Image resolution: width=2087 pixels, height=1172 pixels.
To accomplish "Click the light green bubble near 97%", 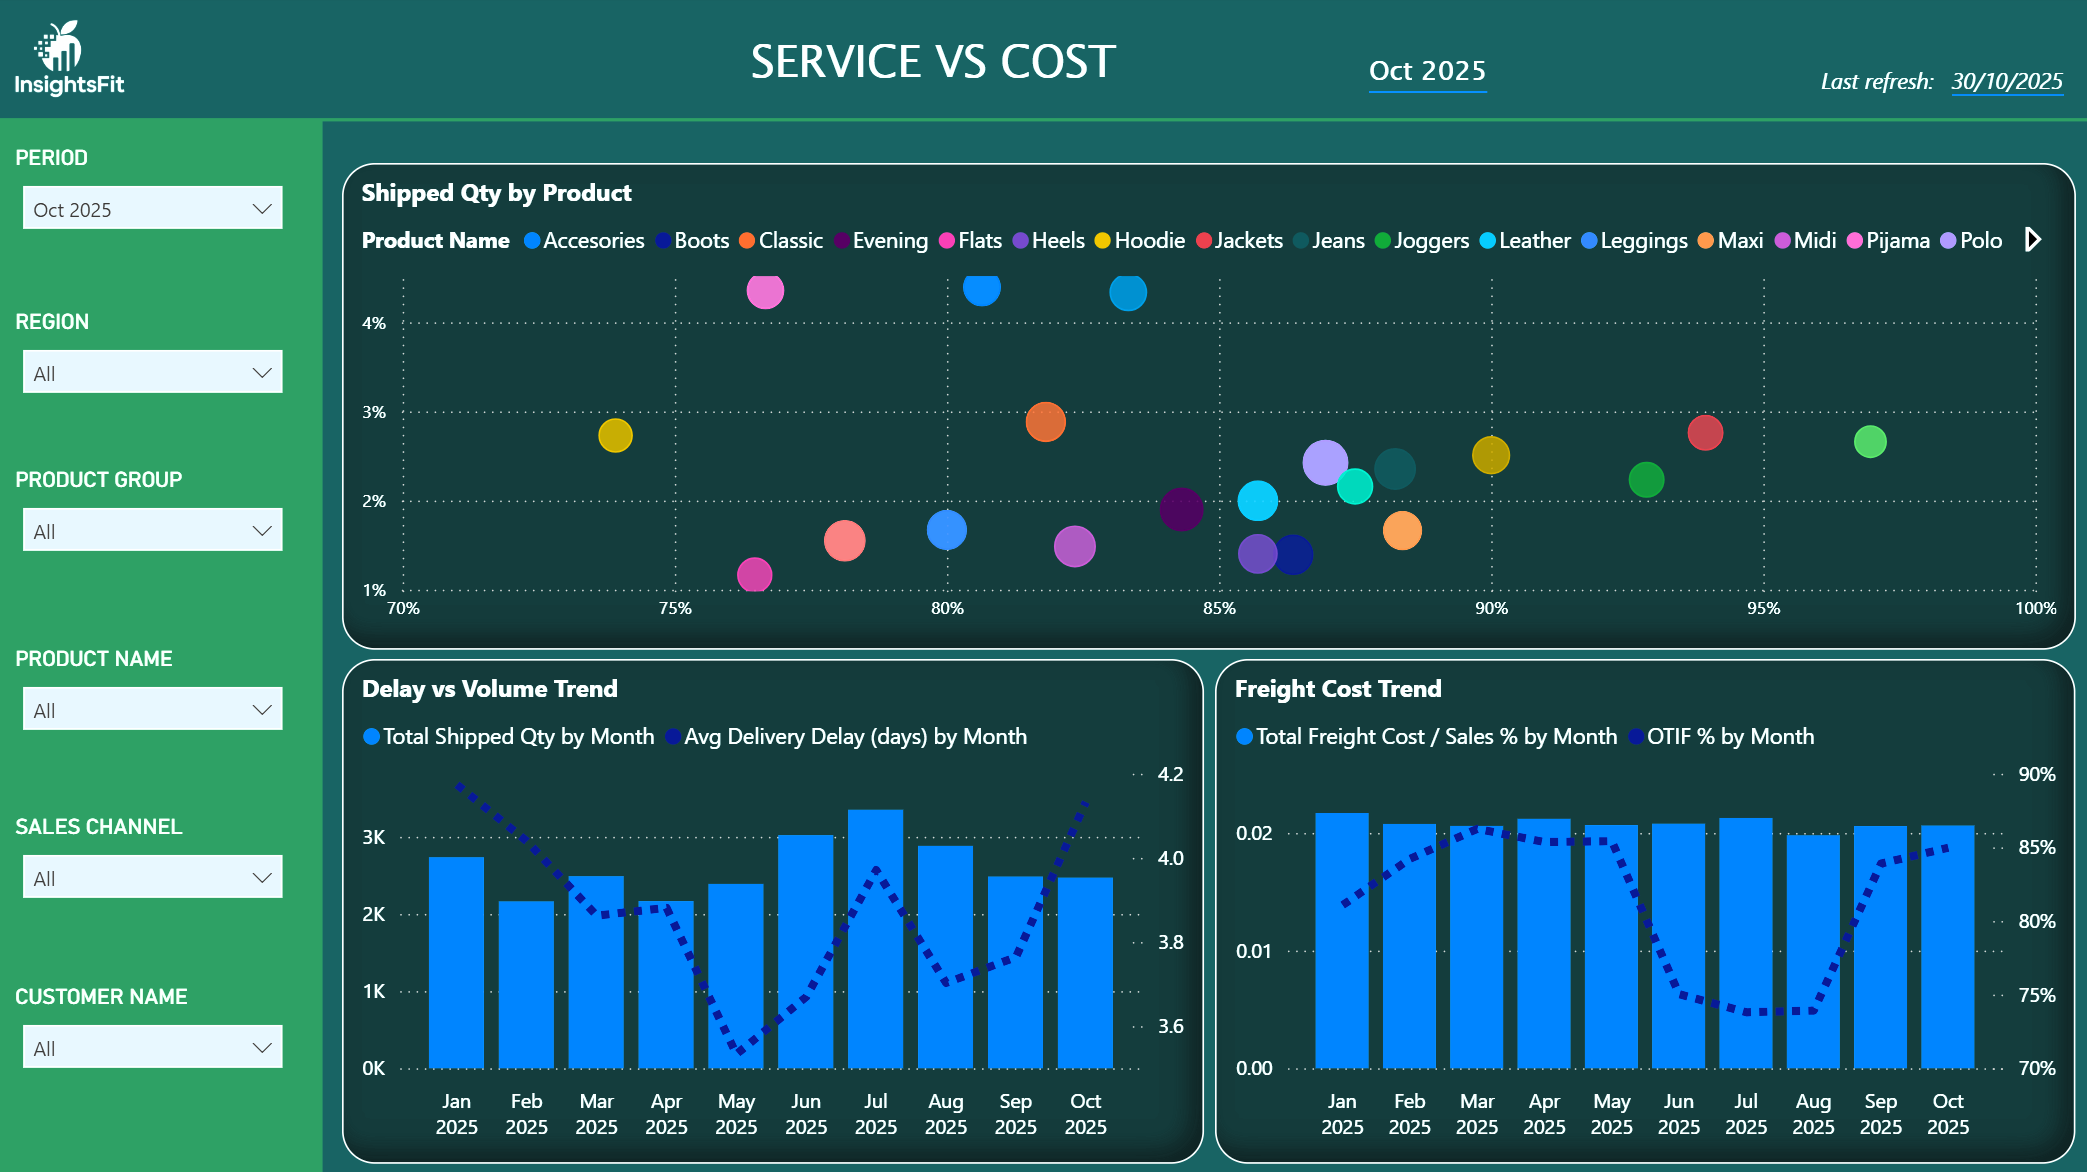I will [x=1870, y=442].
